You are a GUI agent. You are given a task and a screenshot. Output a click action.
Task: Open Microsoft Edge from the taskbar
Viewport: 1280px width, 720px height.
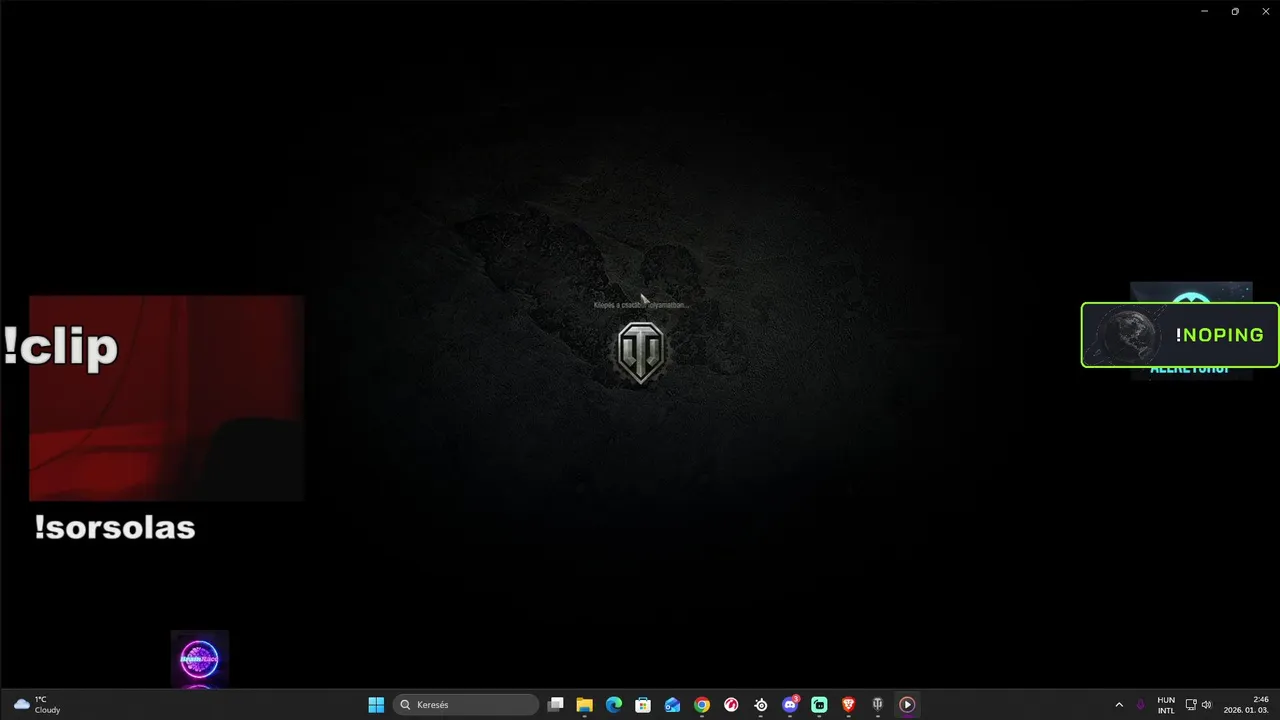coord(614,705)
